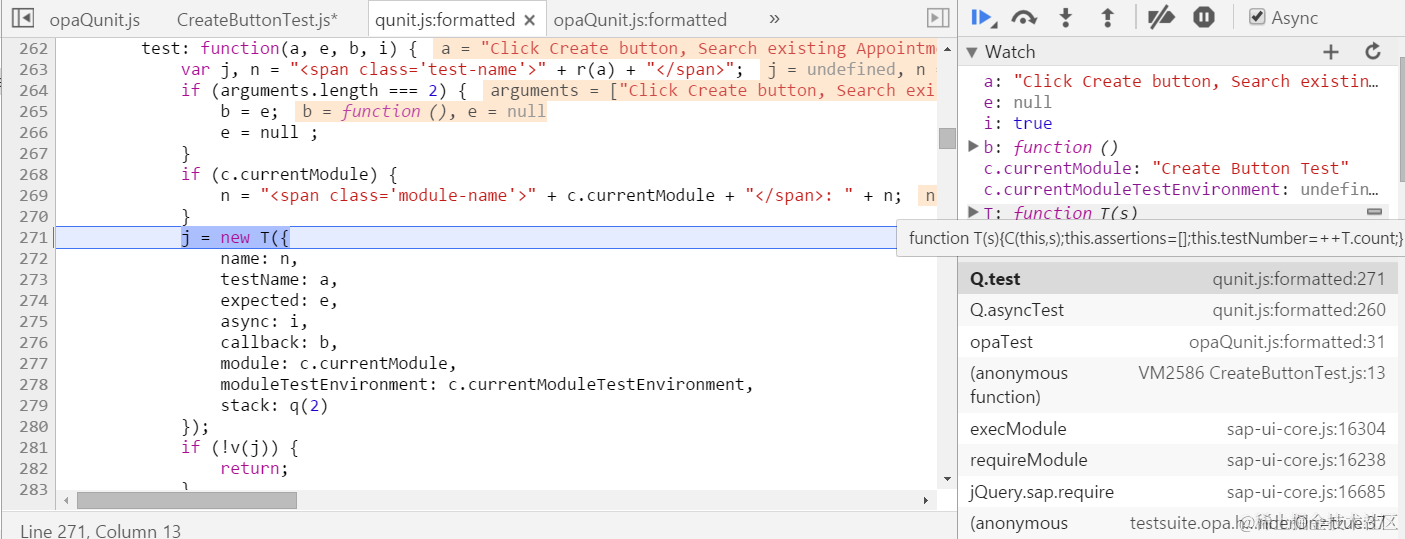
Task: Remove the T watch expression
Action: tap(1374, 212)
